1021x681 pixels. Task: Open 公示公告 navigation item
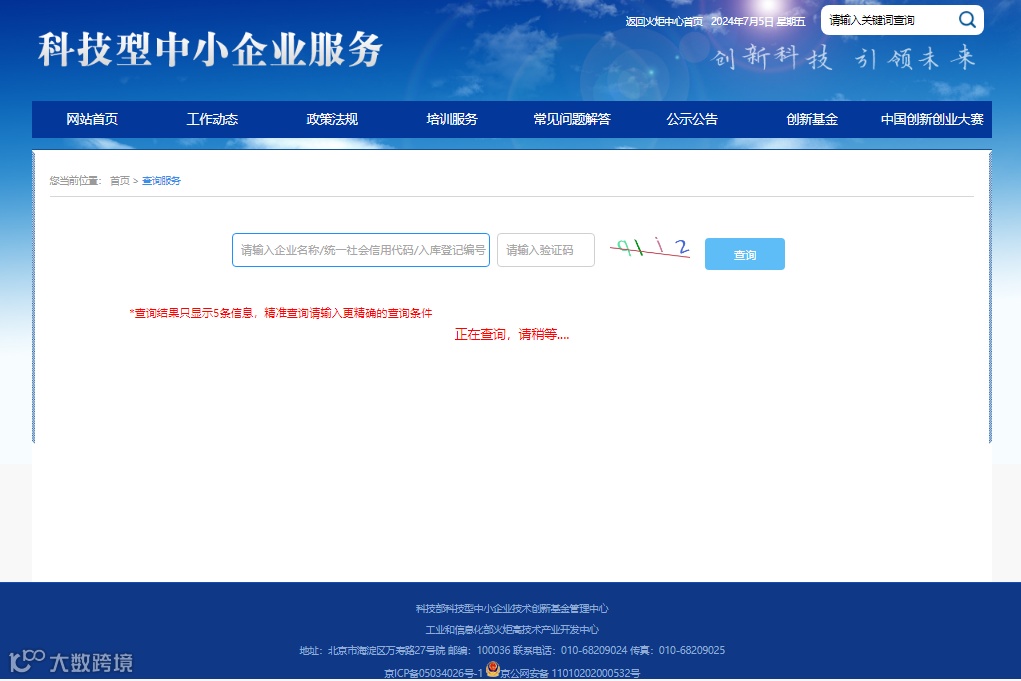692,119
